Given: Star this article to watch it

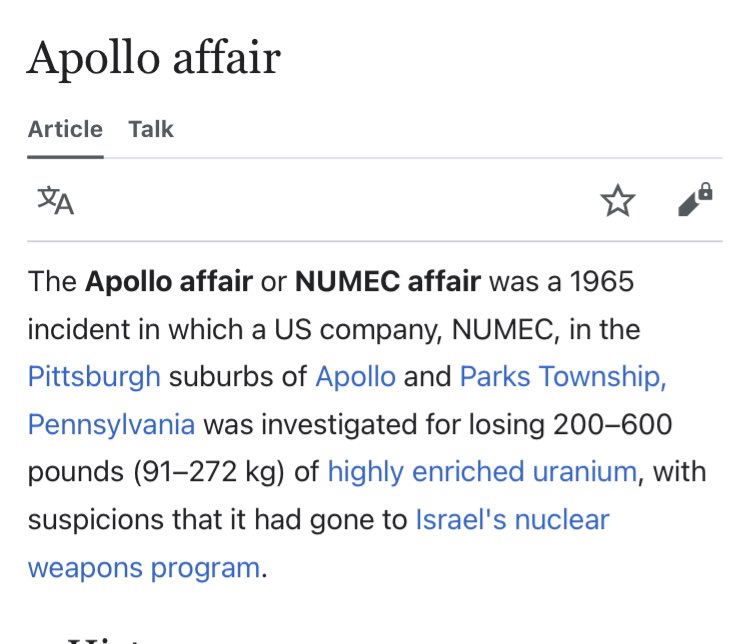Looking at the screenshot, I should (x=618, y=201).
